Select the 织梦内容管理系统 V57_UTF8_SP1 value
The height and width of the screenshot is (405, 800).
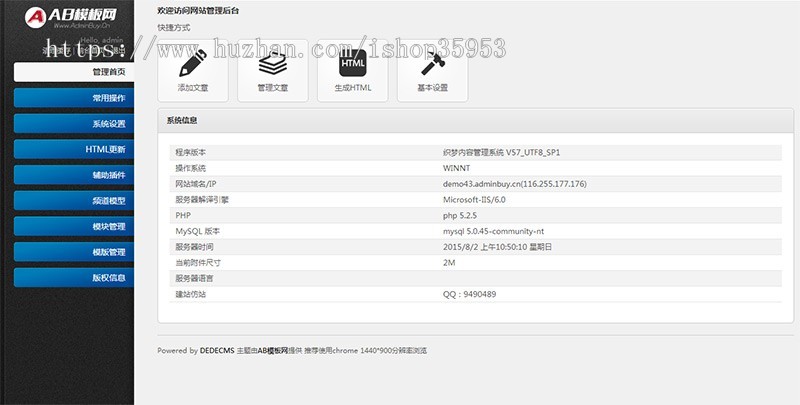coord(501,153)
